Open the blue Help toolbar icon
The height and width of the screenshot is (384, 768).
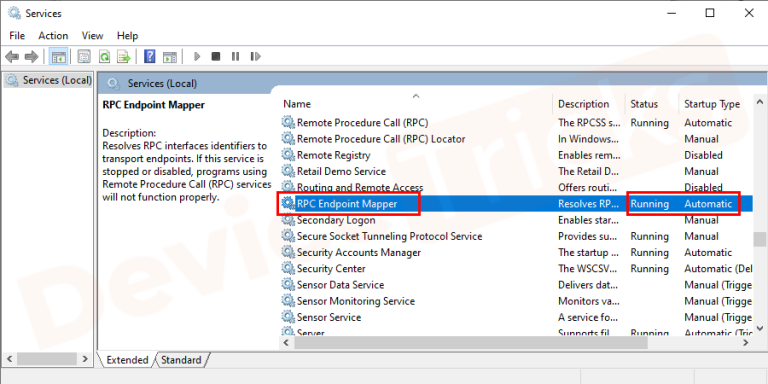click(150, 56)
